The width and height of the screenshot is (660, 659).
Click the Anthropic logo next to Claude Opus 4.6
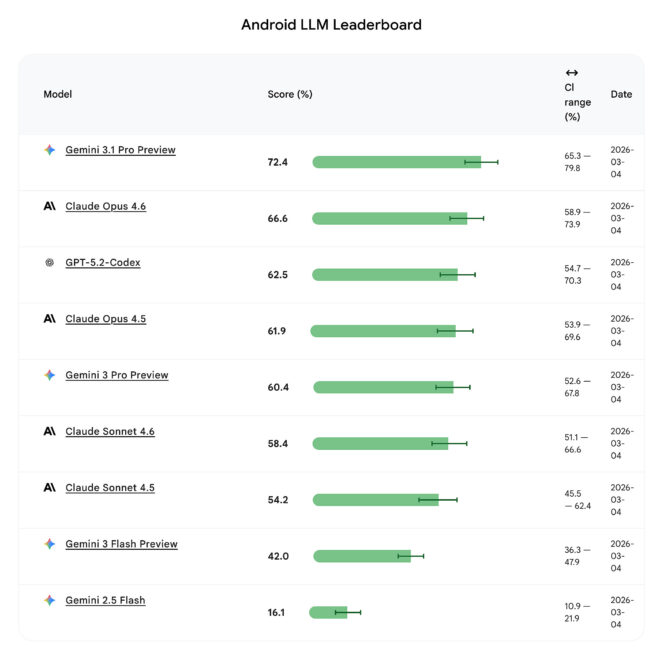point(49,206)
